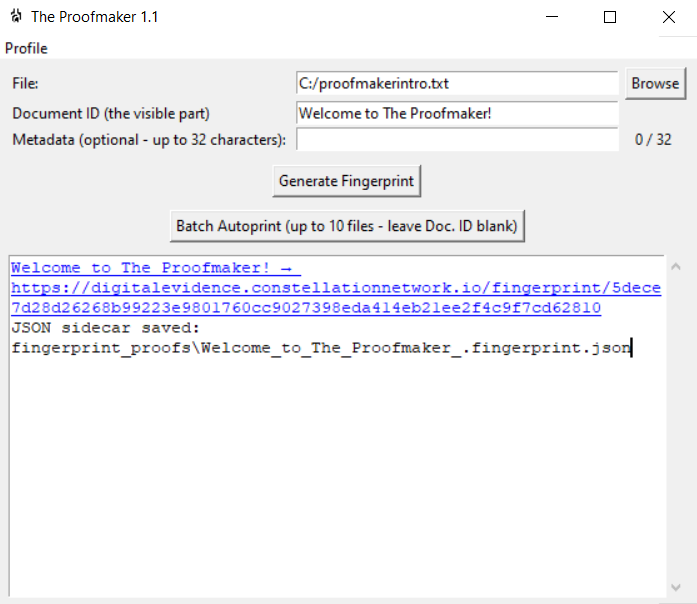Click the Proofmaker app icon in title bar
697x604 pixels.
click(16, 16)
